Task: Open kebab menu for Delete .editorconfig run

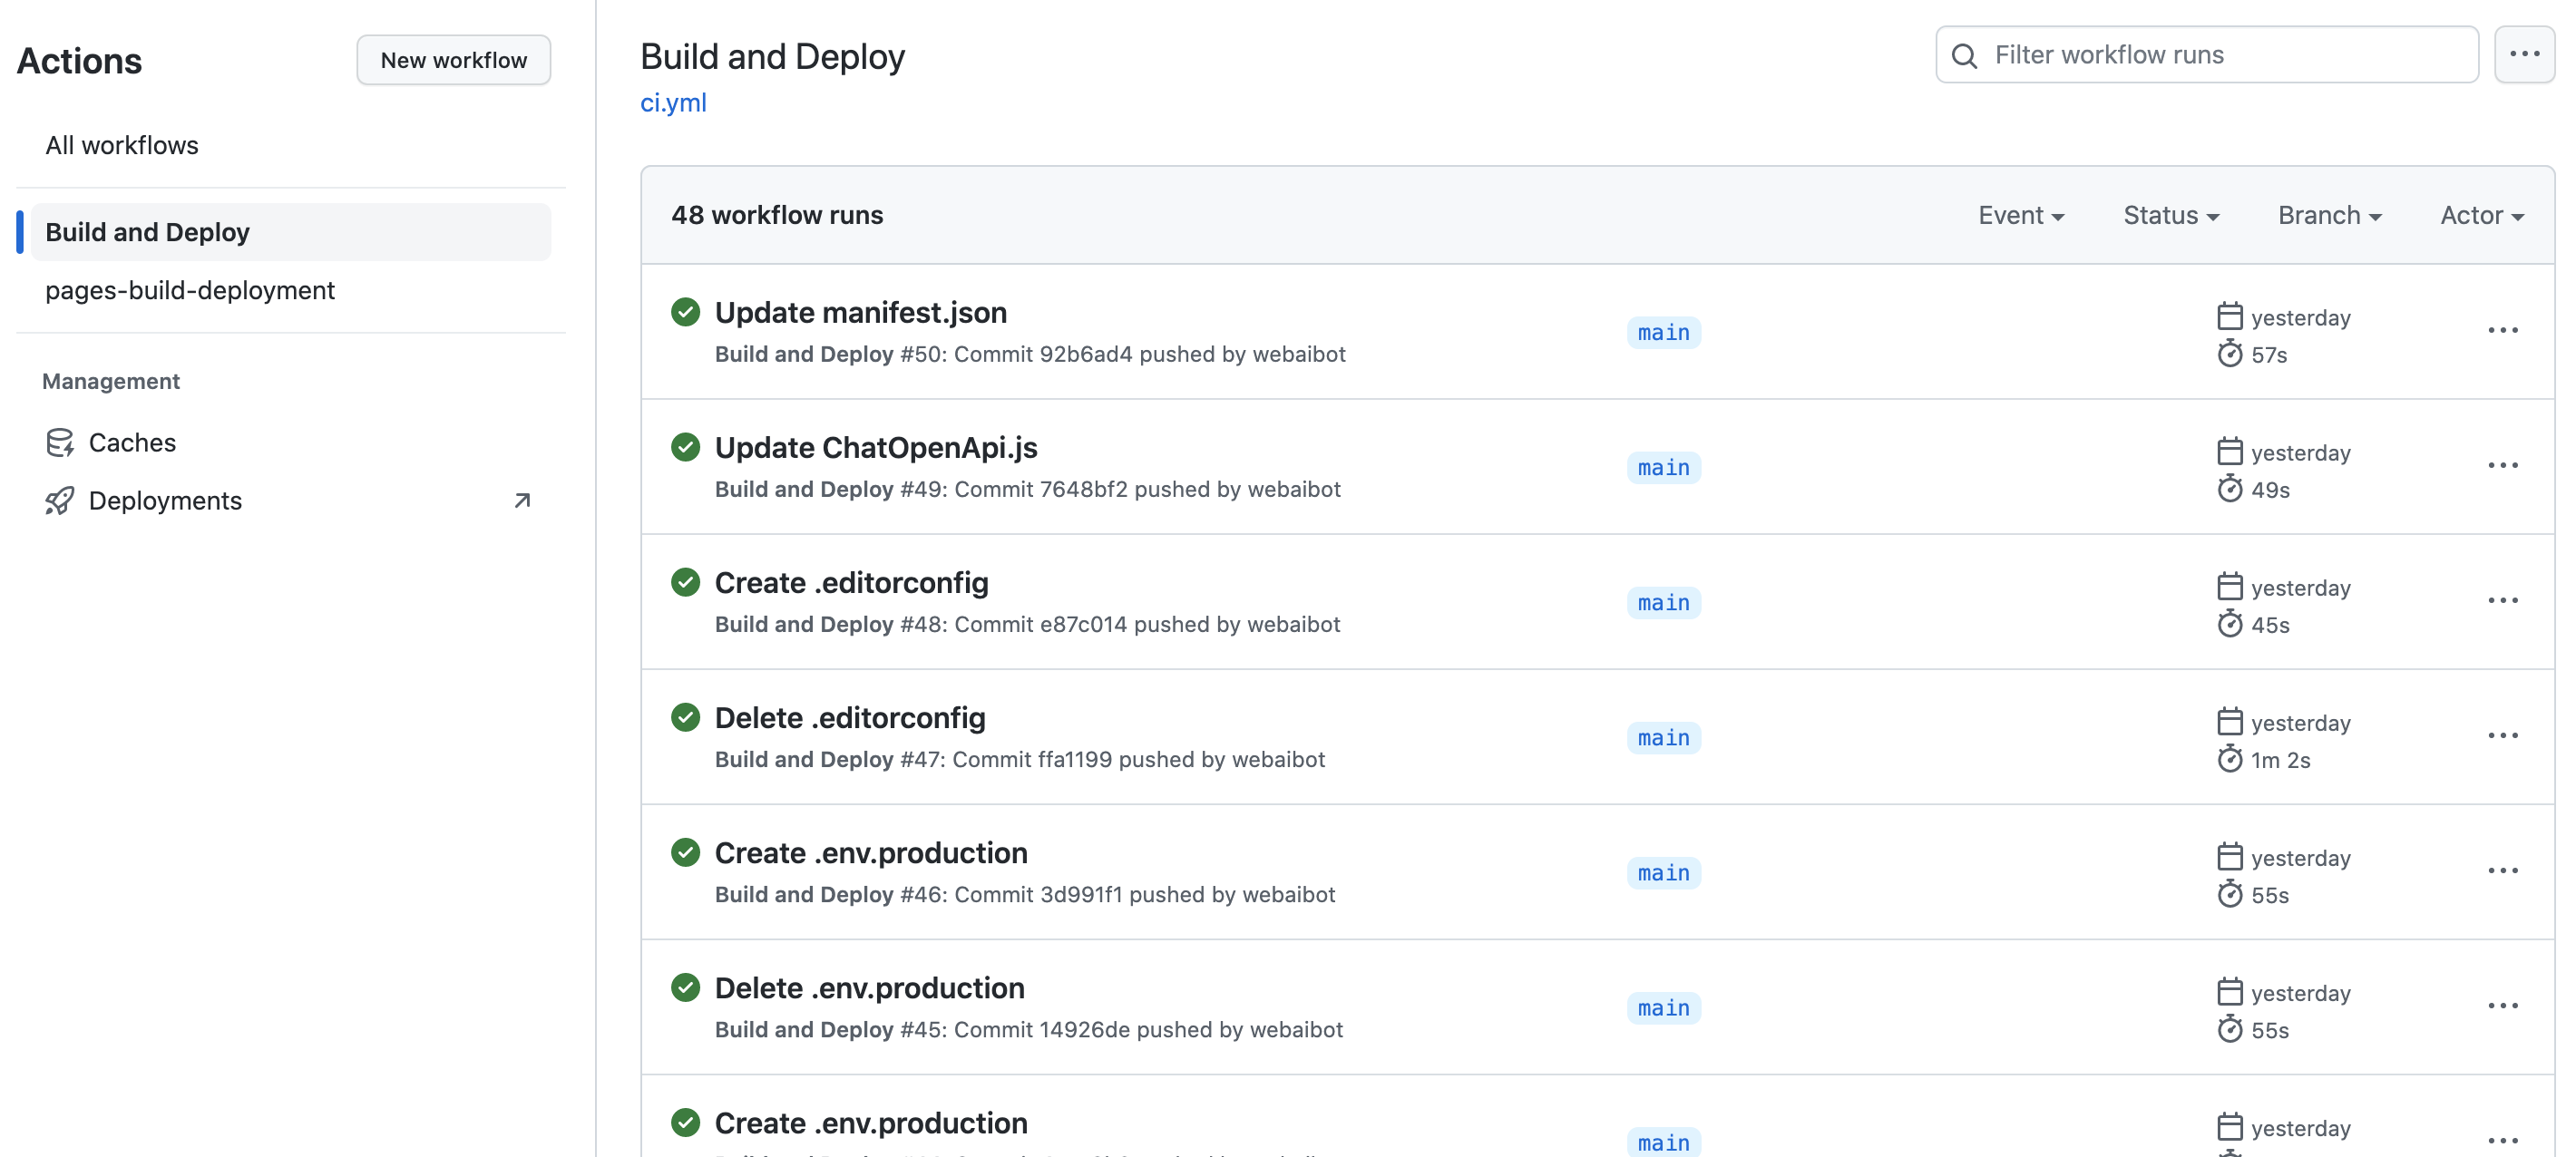Action: tap(2502, 736)
